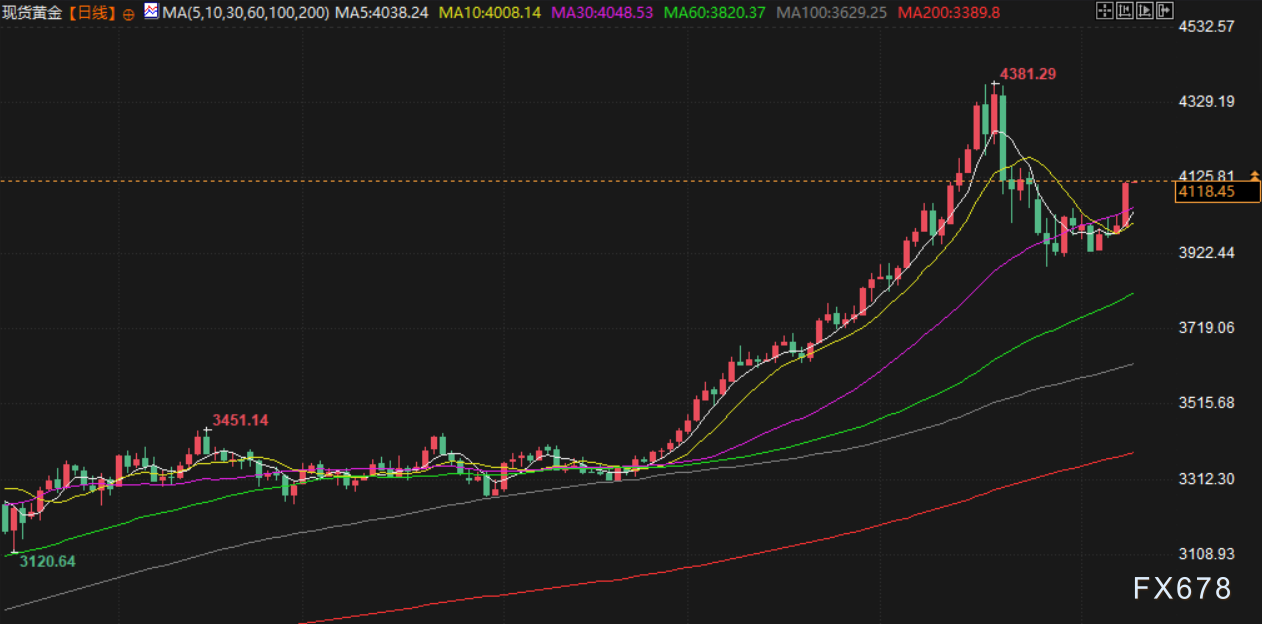Toggle the MA5:4038.24 line label
1262x624 pixels.
[381, 13]
